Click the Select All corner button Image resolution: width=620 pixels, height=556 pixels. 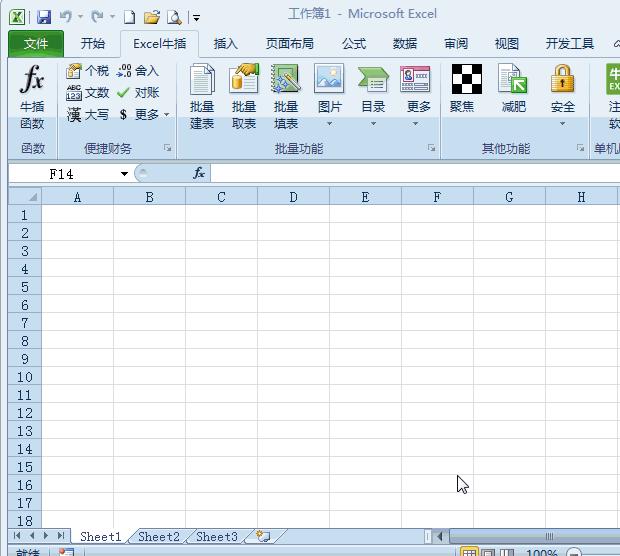click(x=25, y=197)
